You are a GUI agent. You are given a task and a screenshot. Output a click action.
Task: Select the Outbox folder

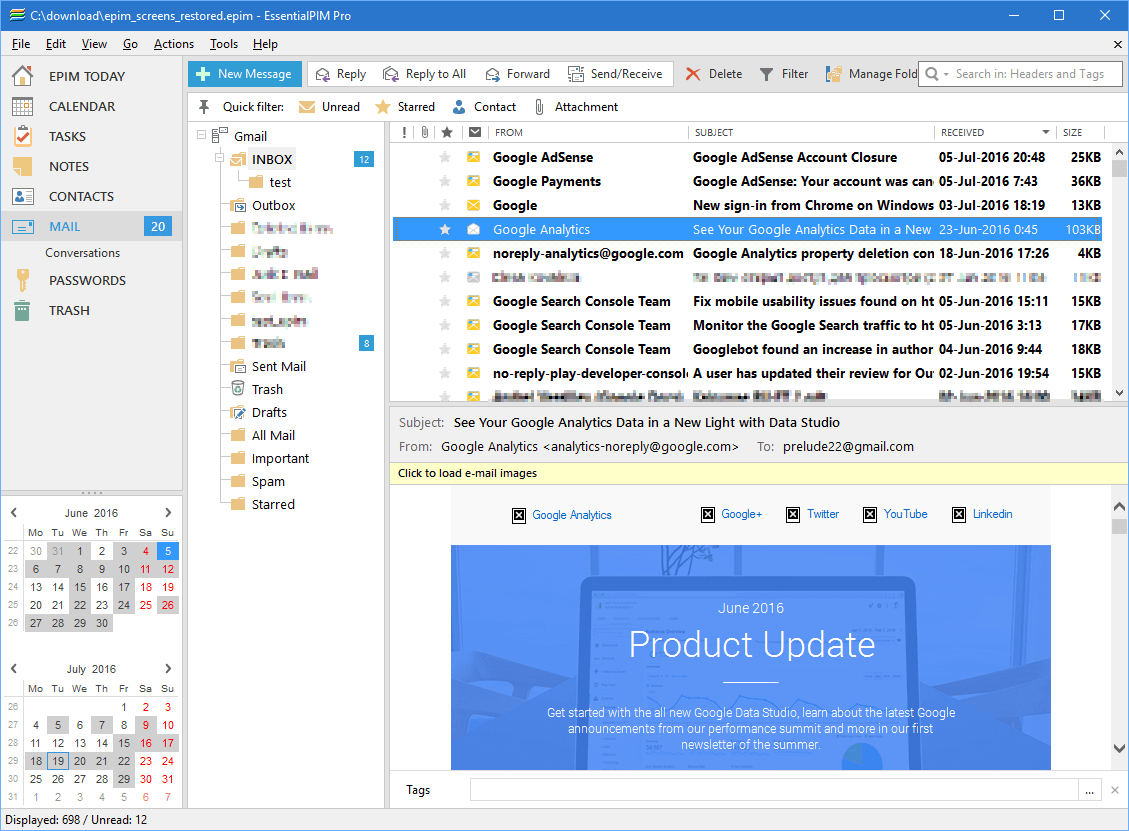tap(274, 205)
